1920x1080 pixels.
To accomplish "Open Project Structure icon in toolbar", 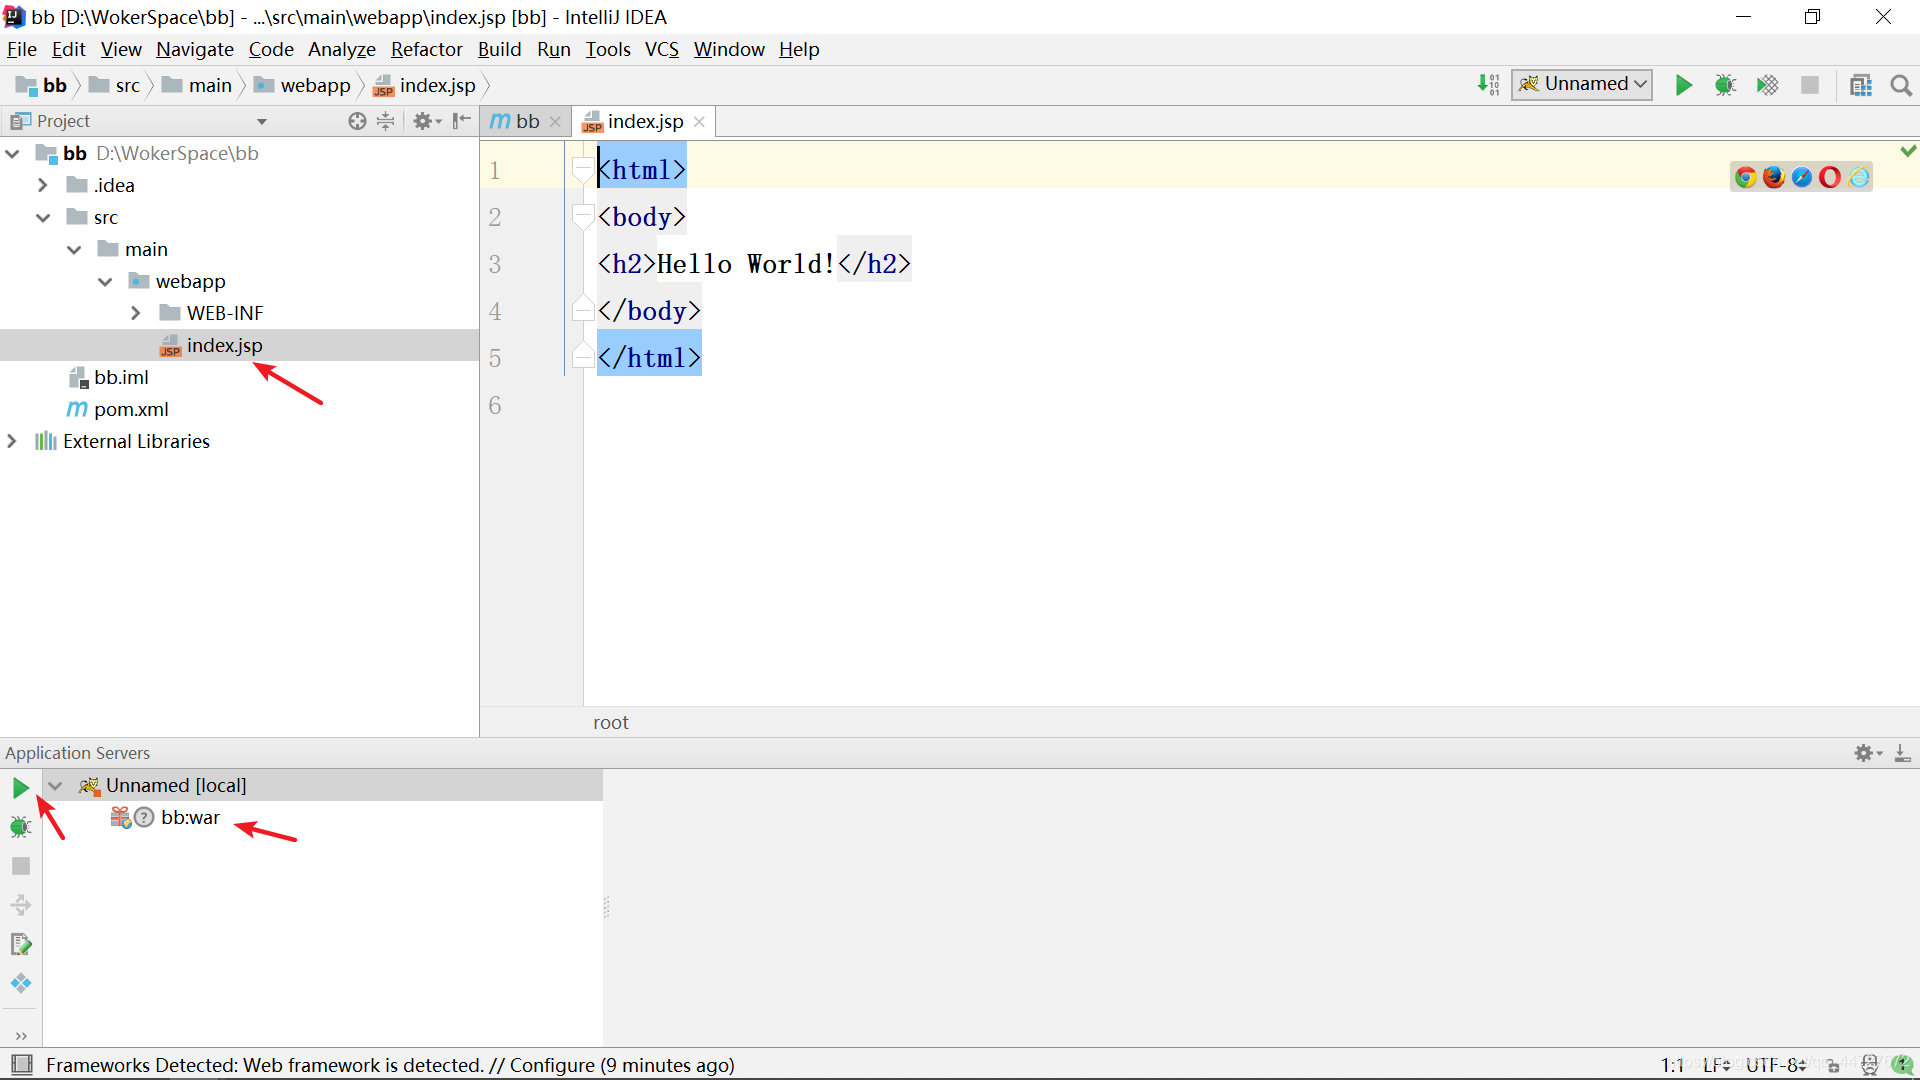I will tap(1861, 85).
